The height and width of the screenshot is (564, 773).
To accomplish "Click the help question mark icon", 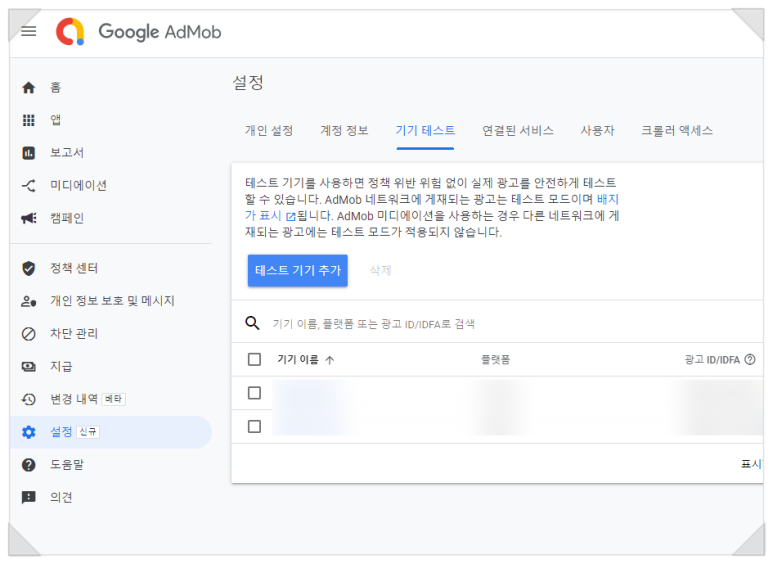I will (29, 465).
